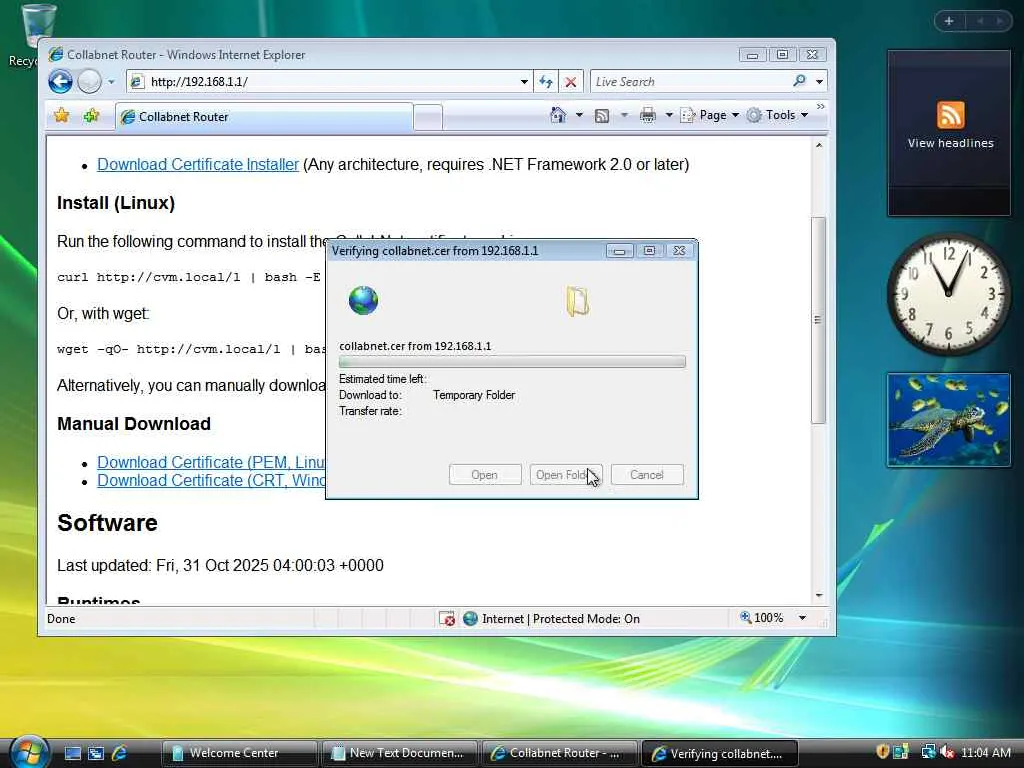
Task: Expand the Feeds dropdown arrow
Action: click(x=624, y=116)
